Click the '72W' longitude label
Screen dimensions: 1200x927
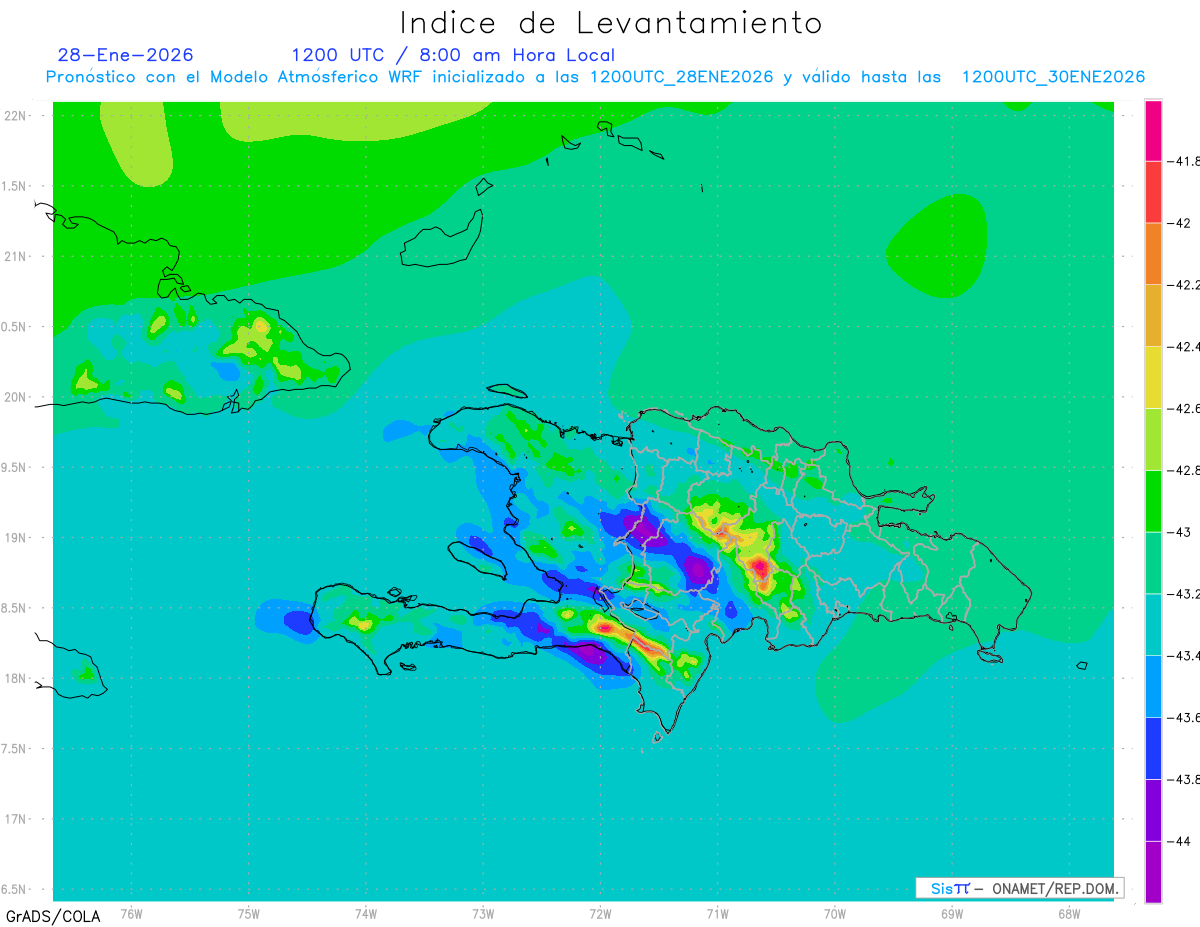[600, 914]
